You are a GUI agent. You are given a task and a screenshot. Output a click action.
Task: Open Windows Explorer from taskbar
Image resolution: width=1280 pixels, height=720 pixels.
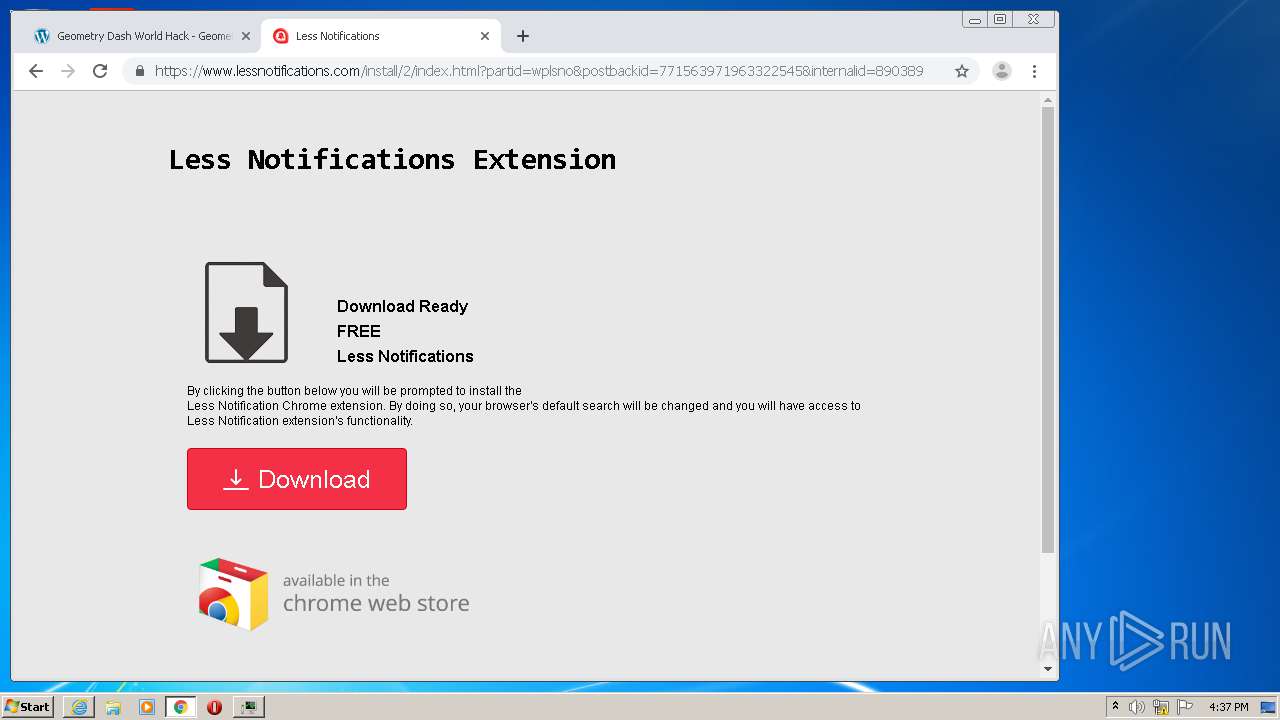(x=113, y=707)
